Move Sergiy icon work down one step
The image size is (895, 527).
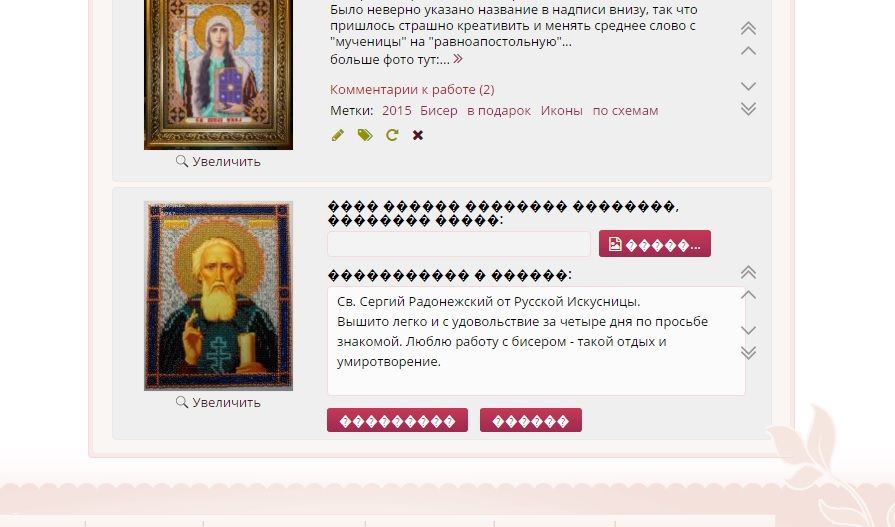tap(748, 330)
